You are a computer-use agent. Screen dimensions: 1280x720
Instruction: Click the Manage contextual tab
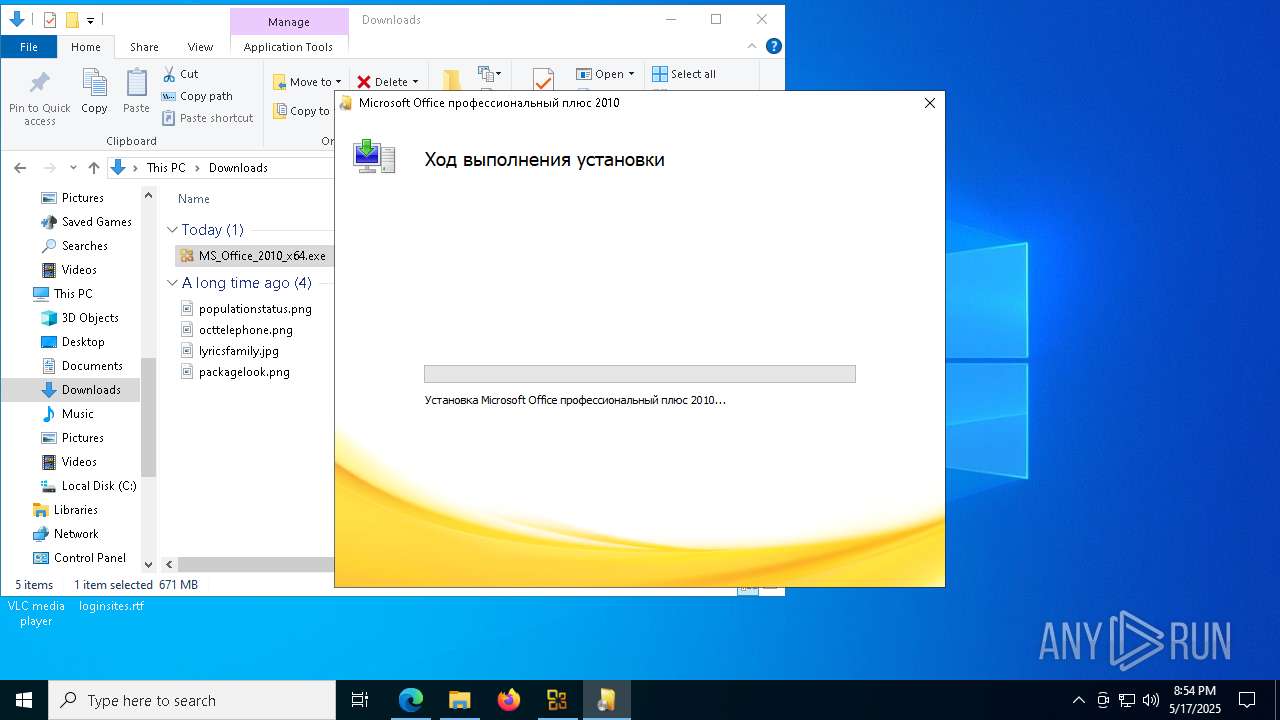click(288, 21)
